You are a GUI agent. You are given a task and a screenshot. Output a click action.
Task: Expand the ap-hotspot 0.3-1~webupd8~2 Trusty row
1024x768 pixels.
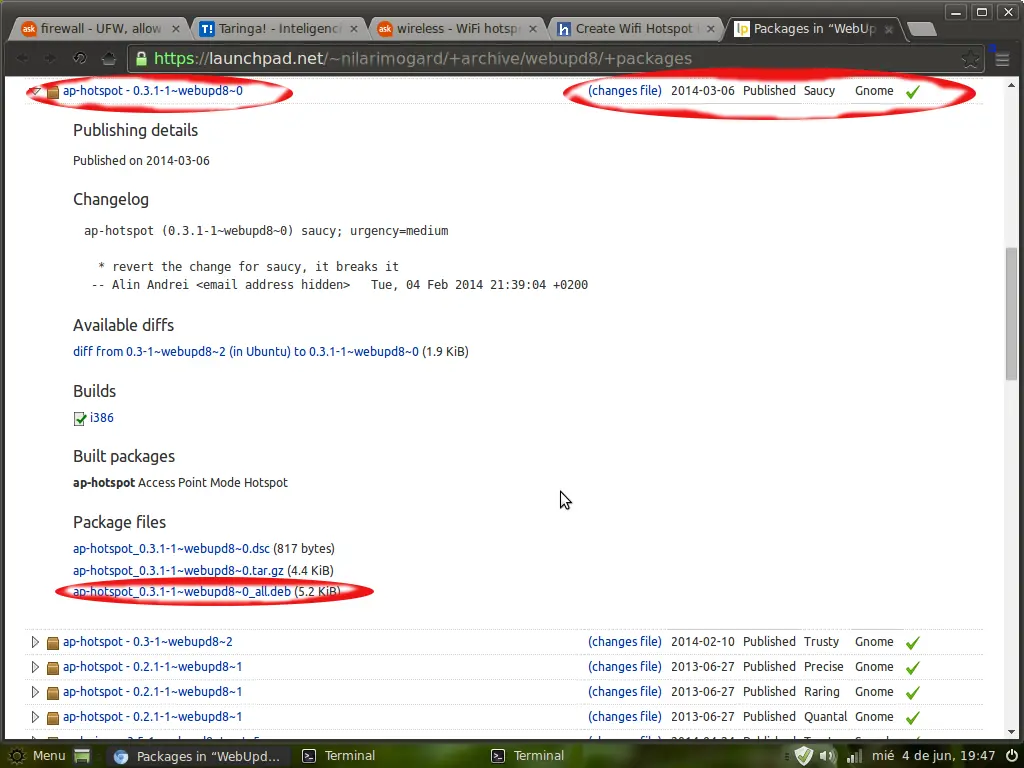(x=35, y=642)
